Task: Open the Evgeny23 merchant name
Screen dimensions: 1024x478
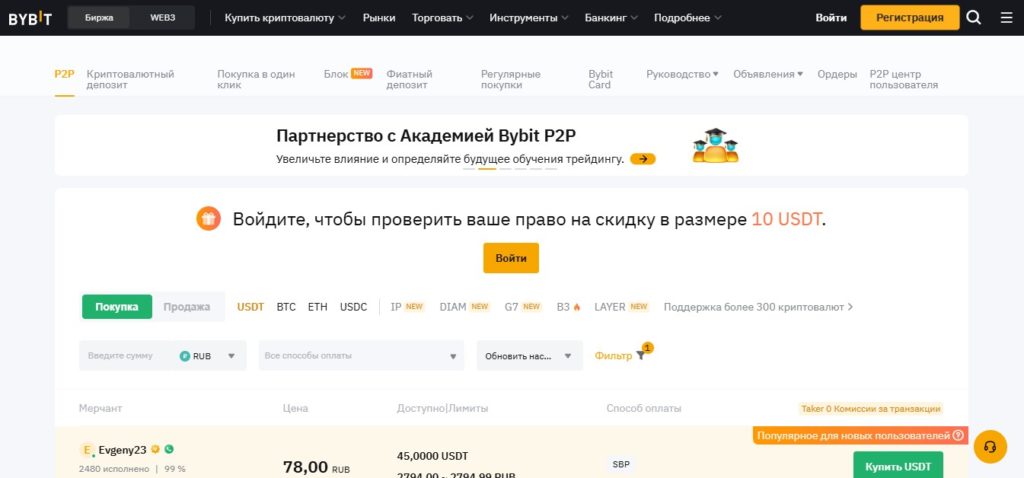Action: click(x=122, y=450)
